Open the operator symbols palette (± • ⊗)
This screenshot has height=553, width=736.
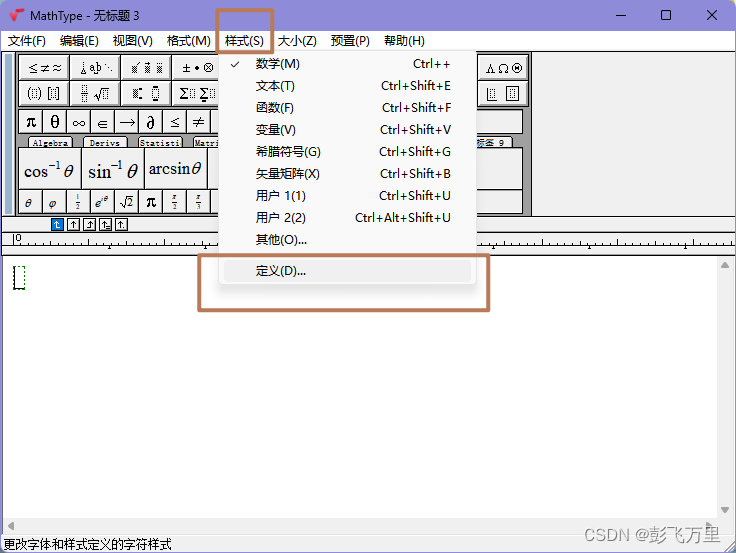tap(196, 68)
